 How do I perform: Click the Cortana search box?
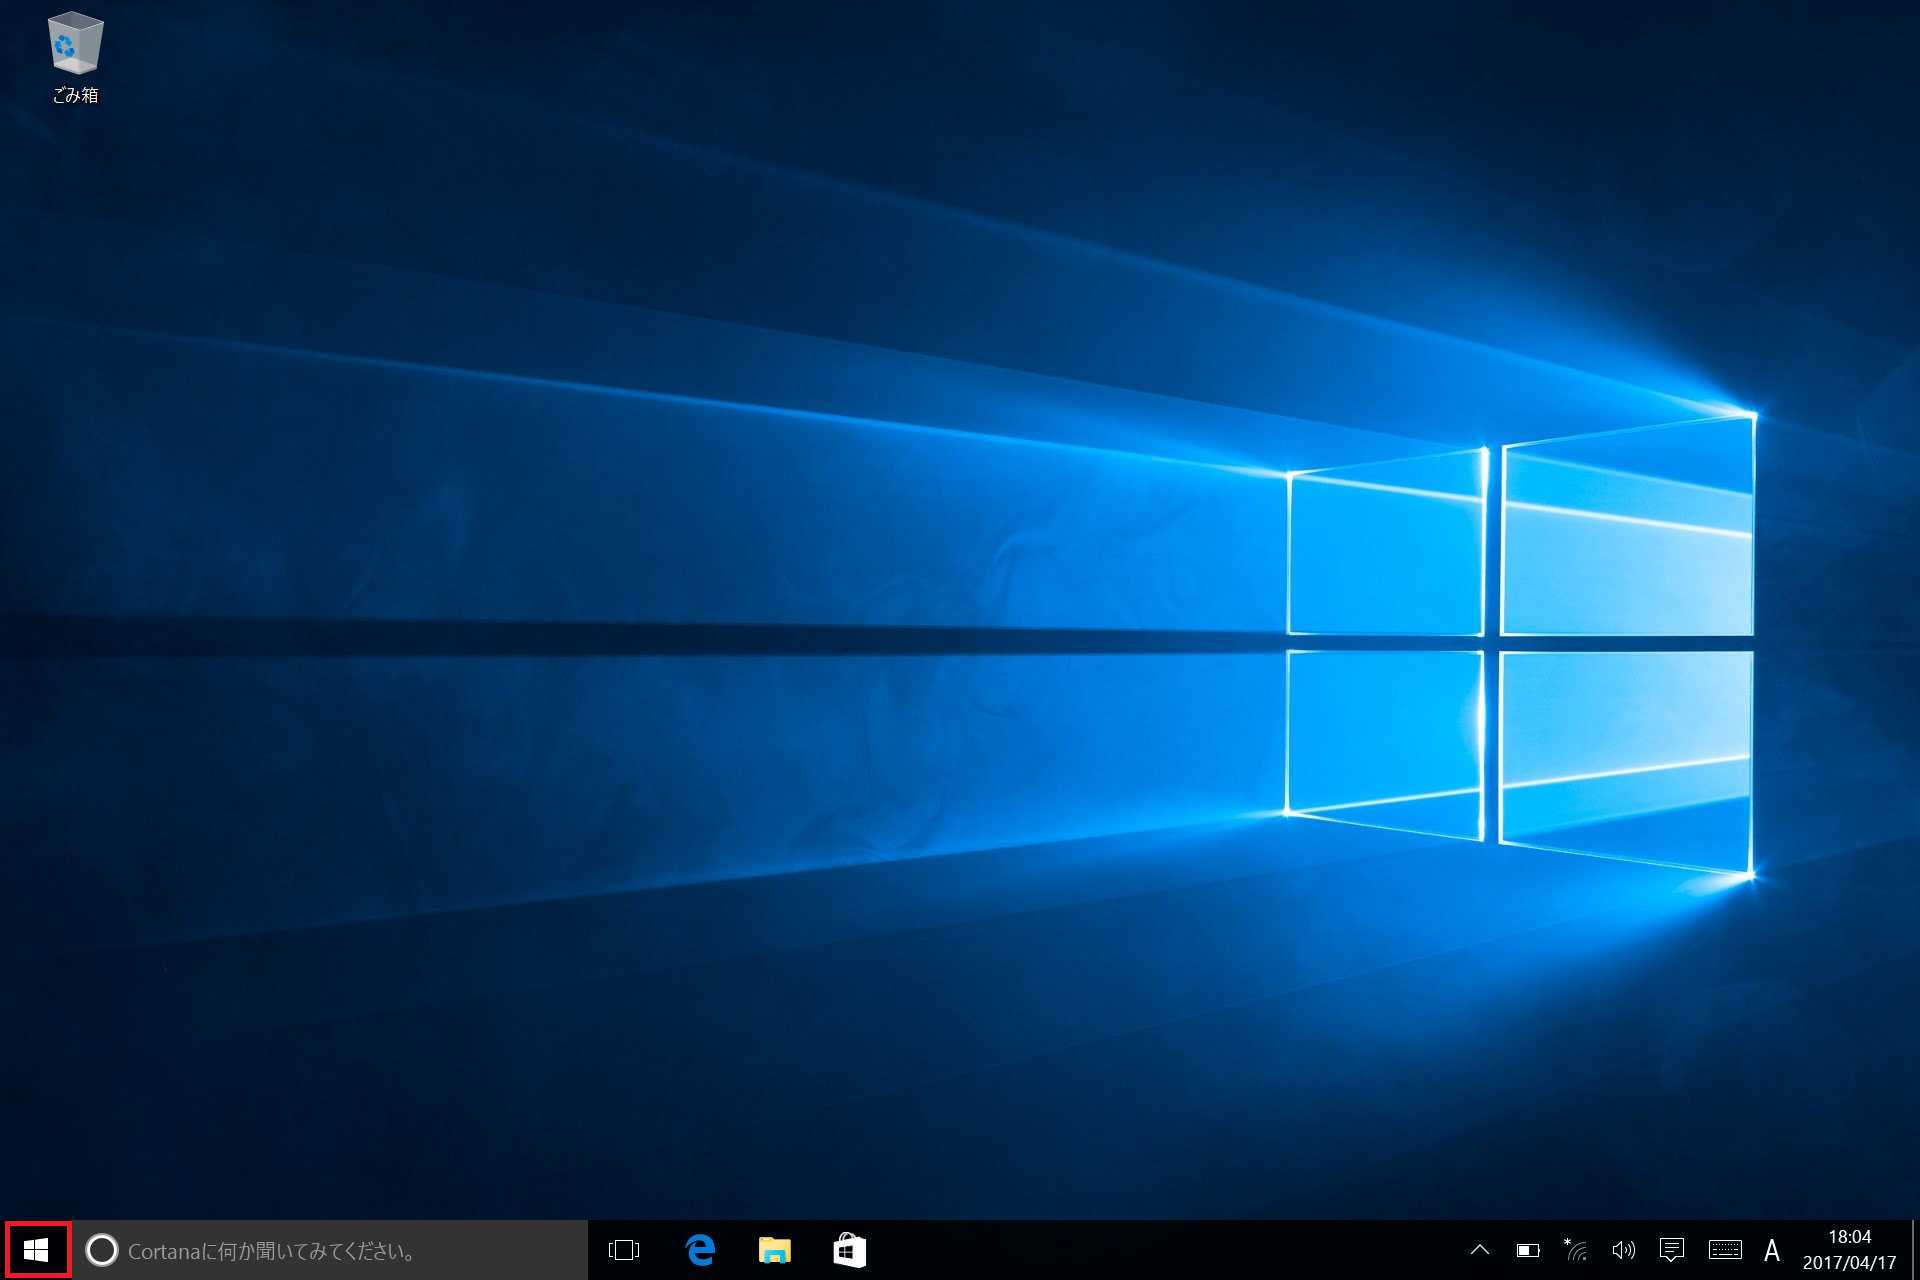pyautogui.click(x=331, y=1250)
